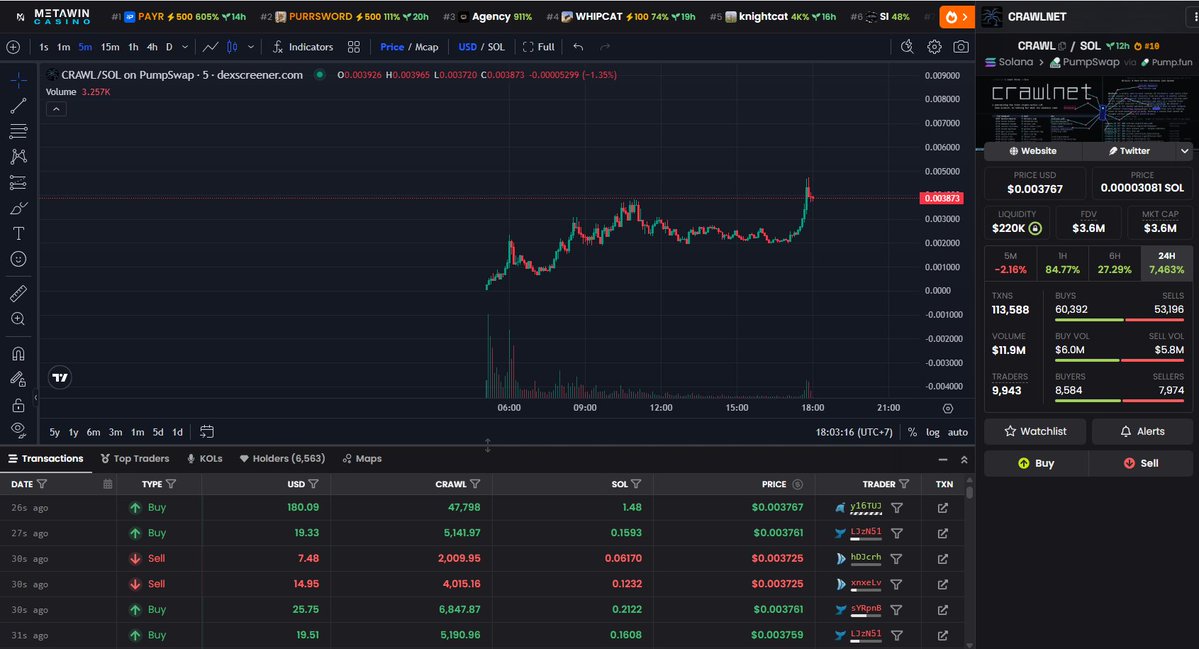Open the chart layout grid selector

tap(353, 47)
